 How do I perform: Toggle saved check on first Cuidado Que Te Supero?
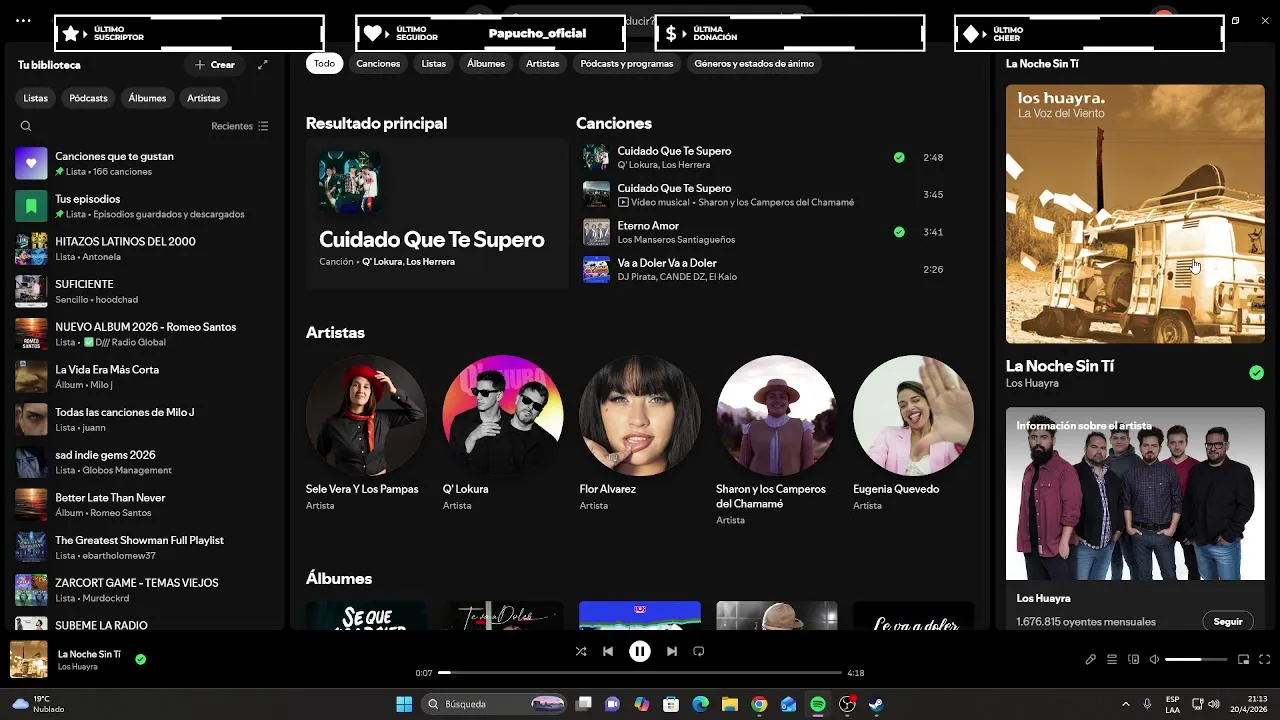coord(899,157)
